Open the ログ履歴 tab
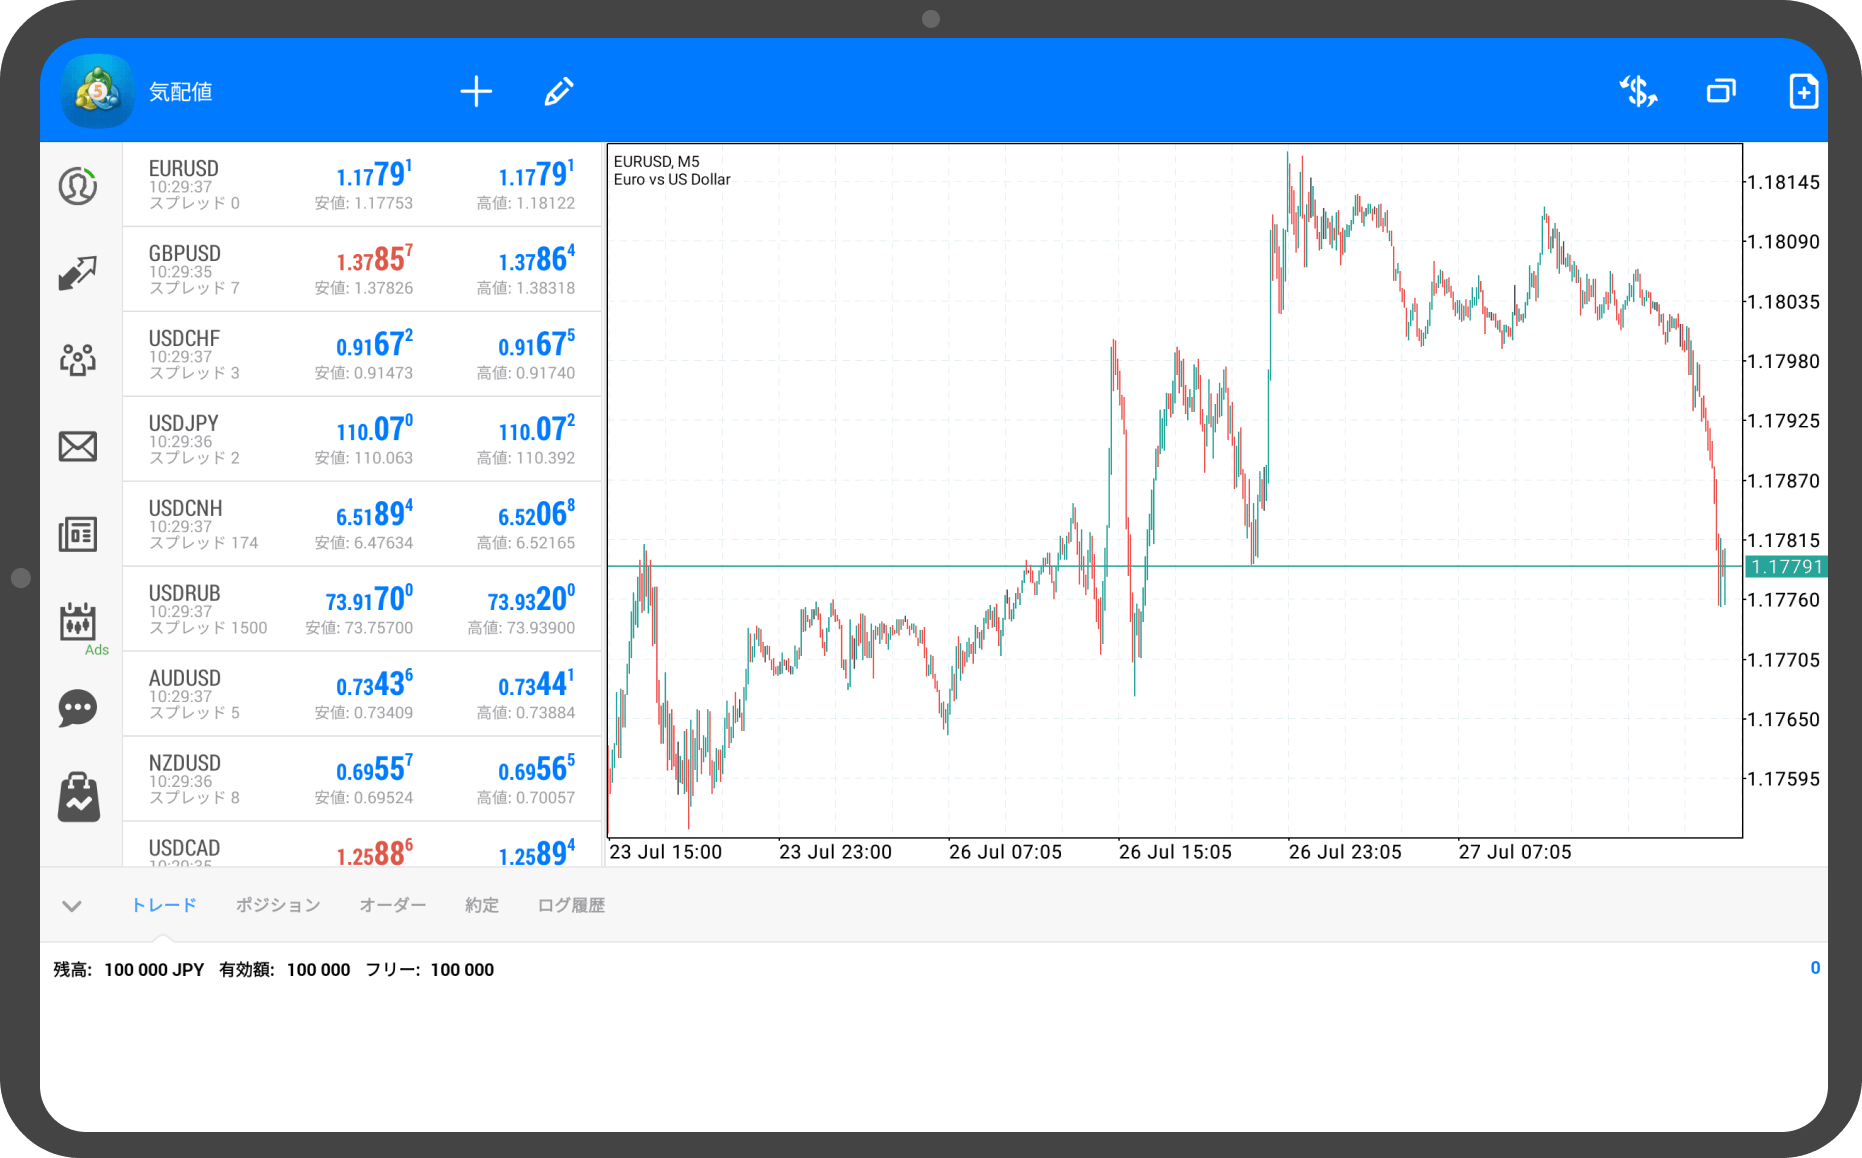This screenshot has height=1158, width=1862. [x=571, y=905]
